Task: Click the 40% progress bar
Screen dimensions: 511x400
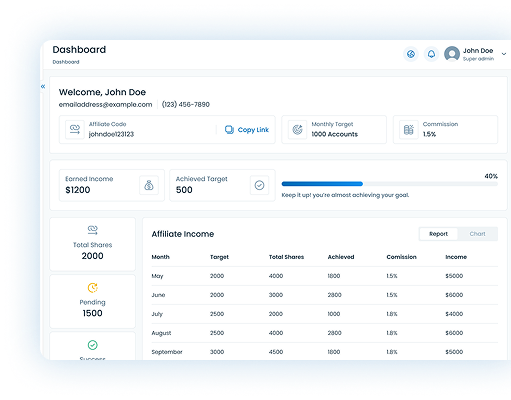Action: 389,184
